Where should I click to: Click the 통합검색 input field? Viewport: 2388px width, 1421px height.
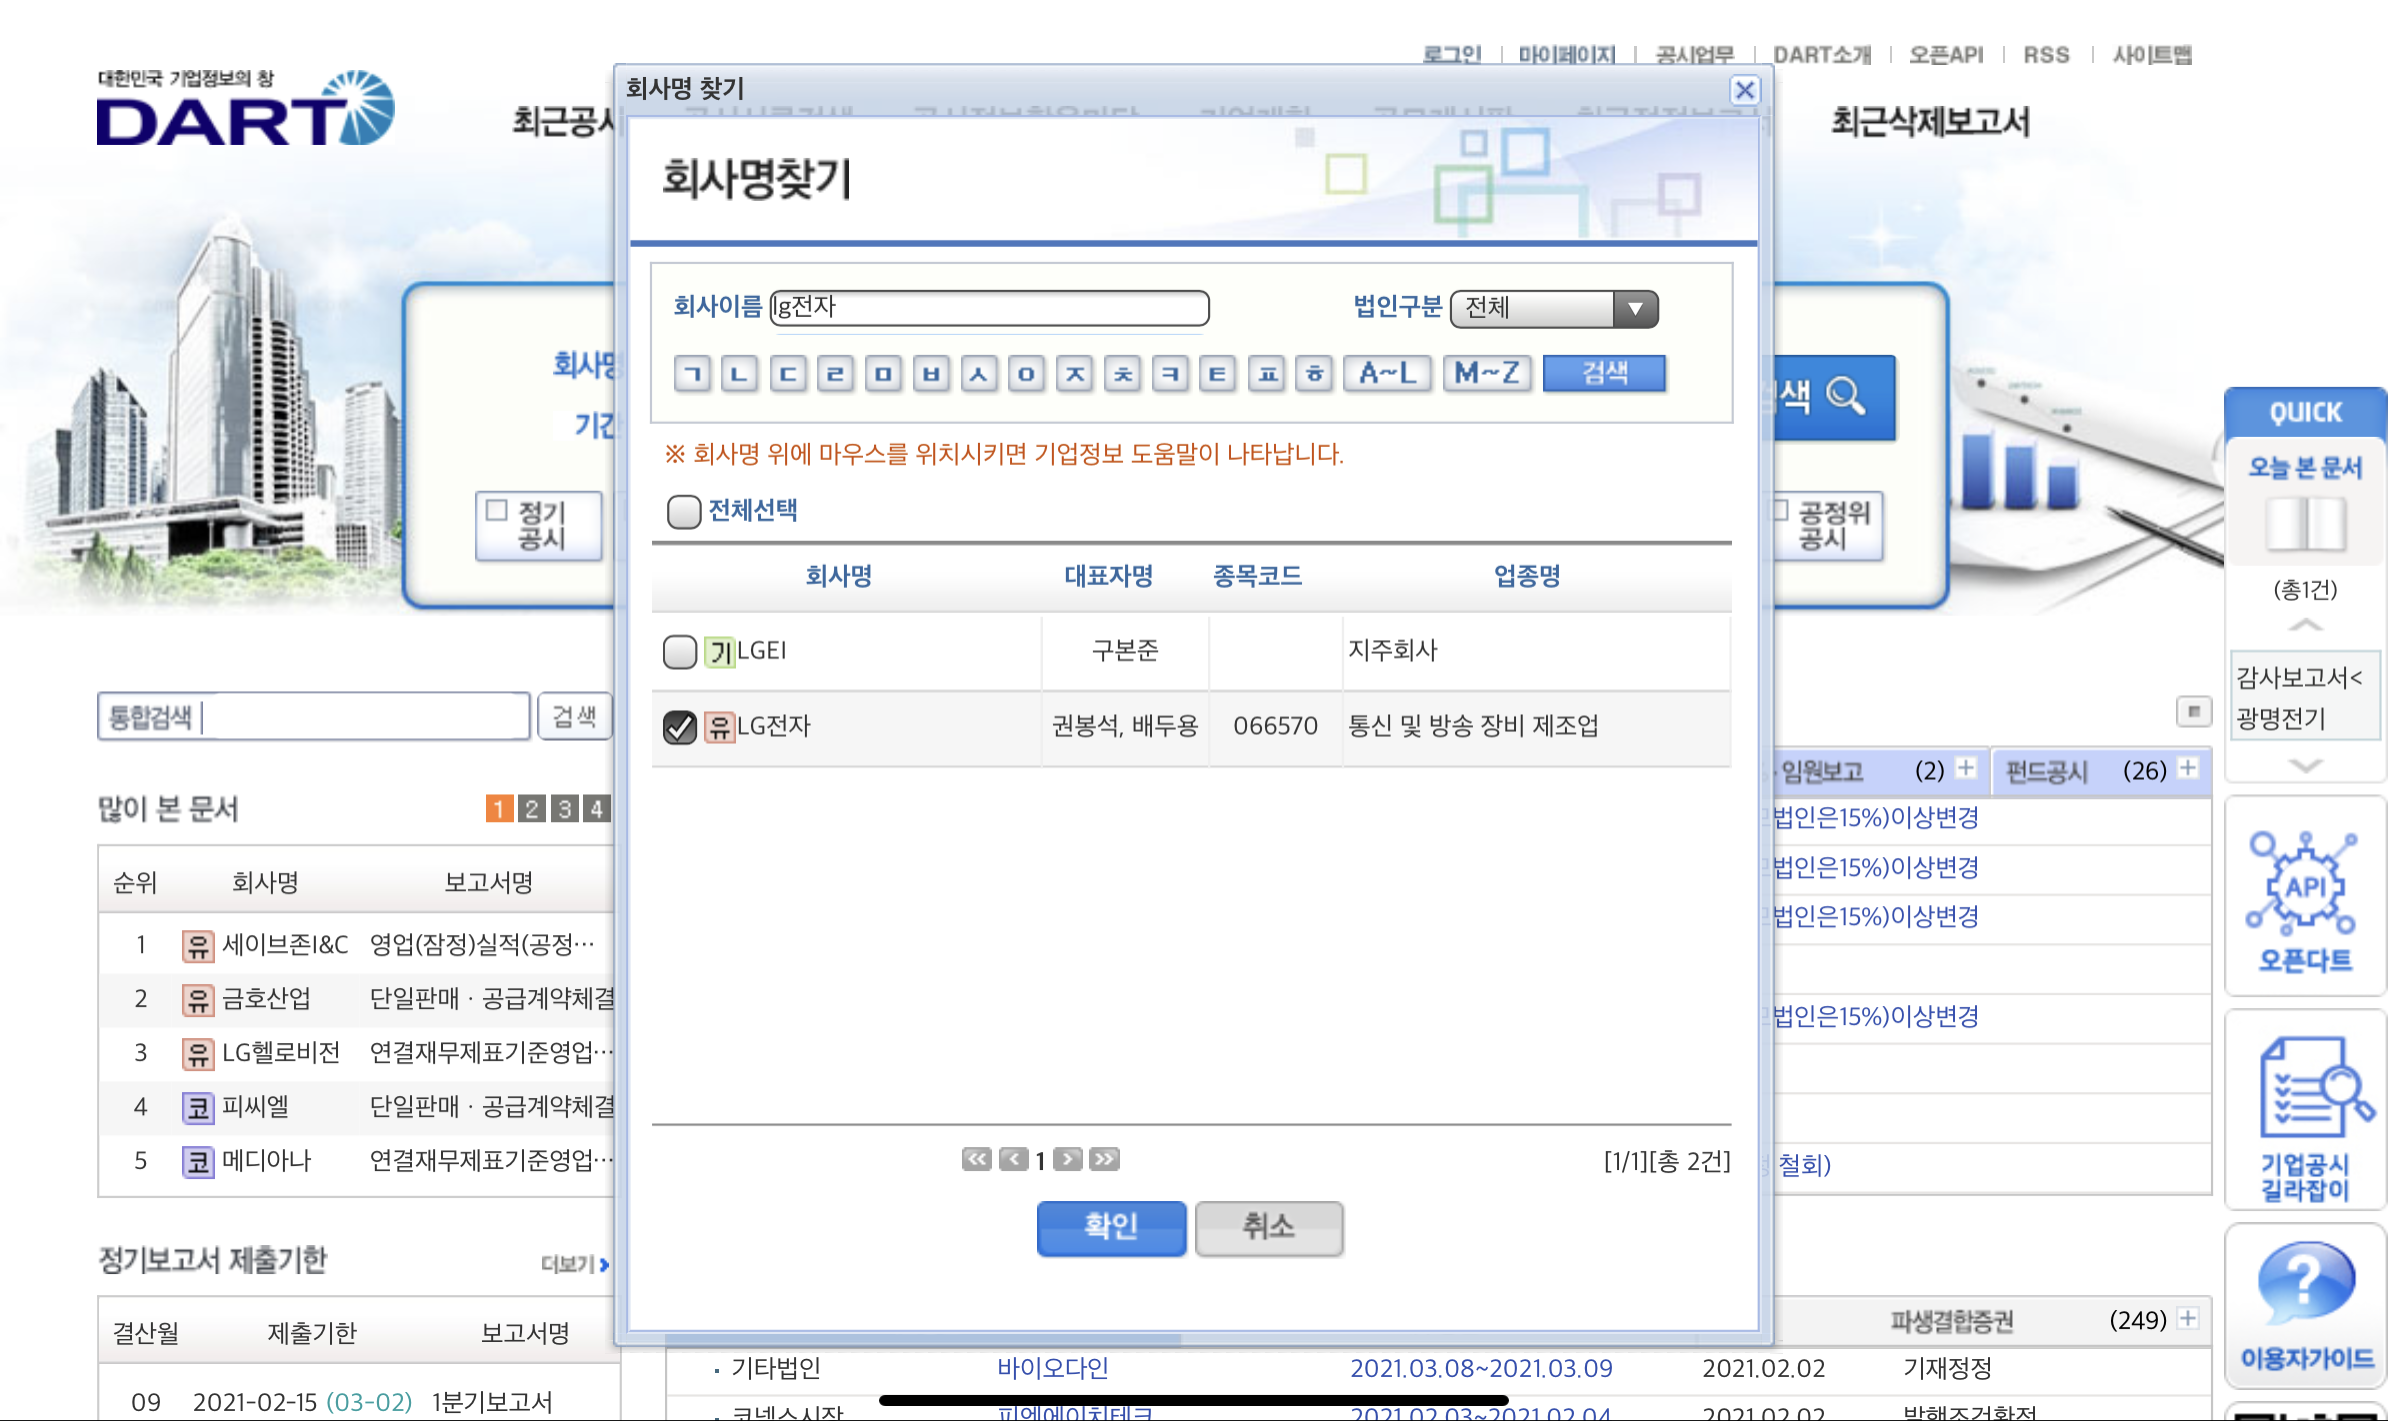click(x=314, y=717)
